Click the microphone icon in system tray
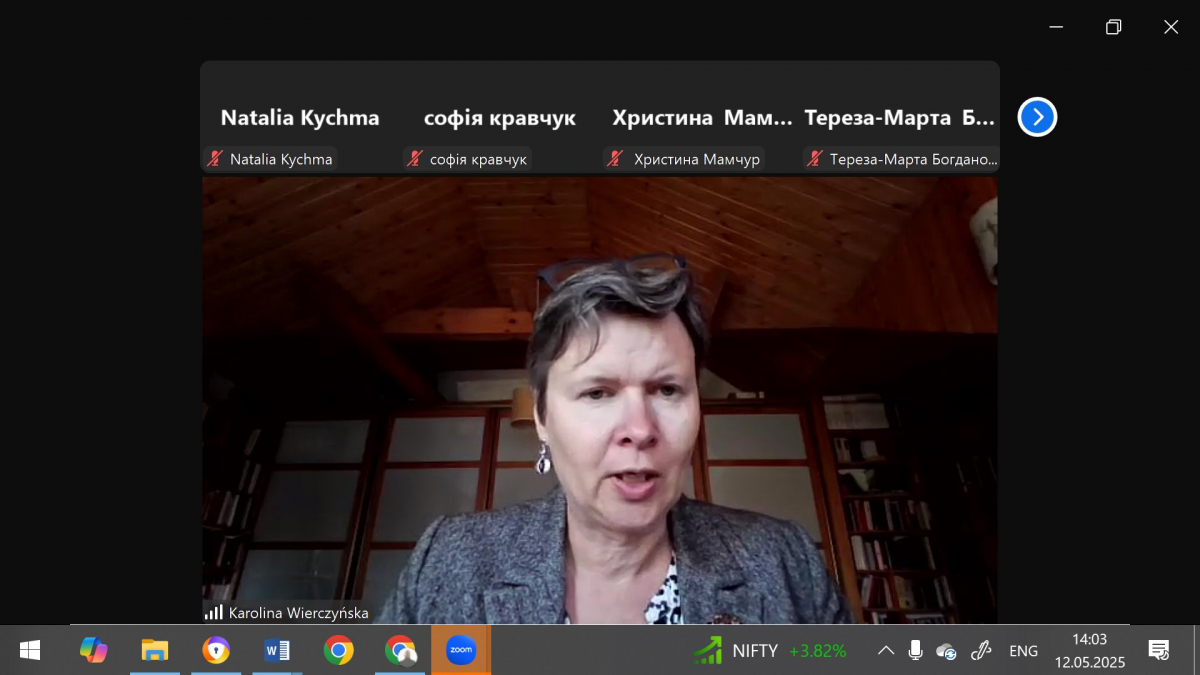 (x=915, y=651)
